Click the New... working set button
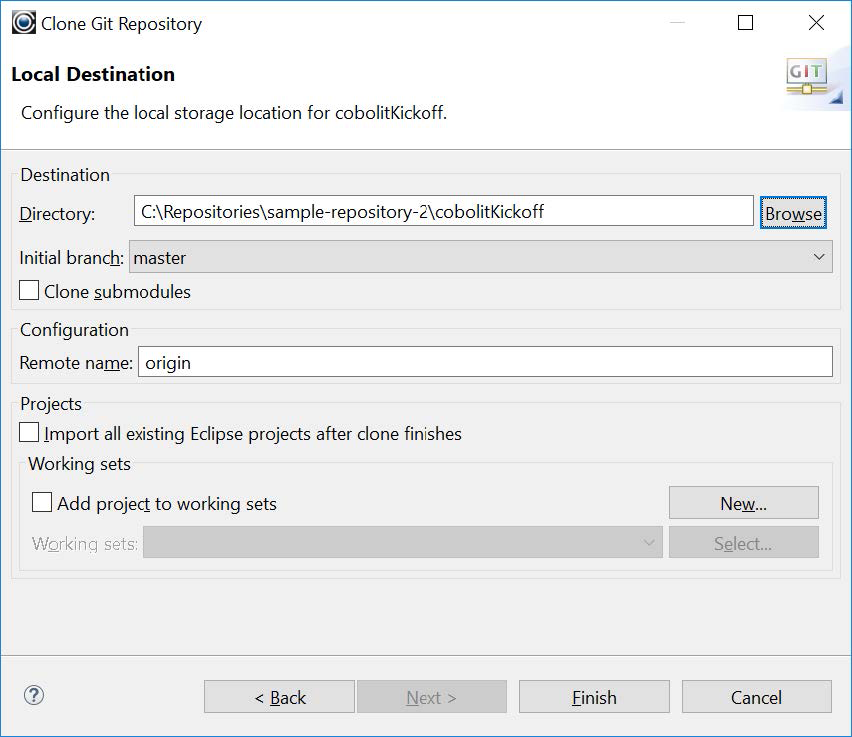This screenshot has height=737, width=852. 743,503
